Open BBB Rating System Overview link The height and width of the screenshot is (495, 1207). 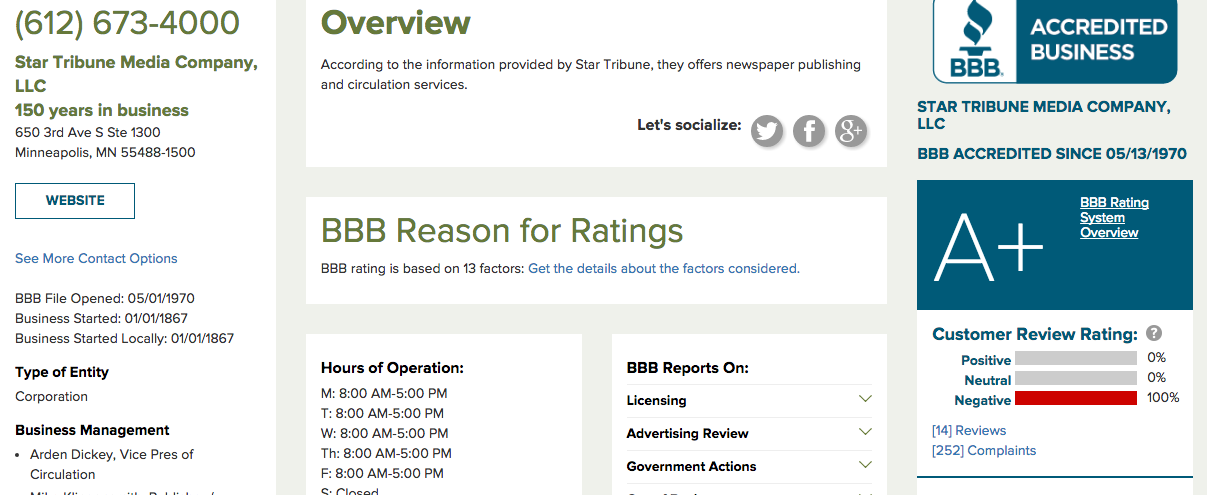click(x=1114, y=217)
